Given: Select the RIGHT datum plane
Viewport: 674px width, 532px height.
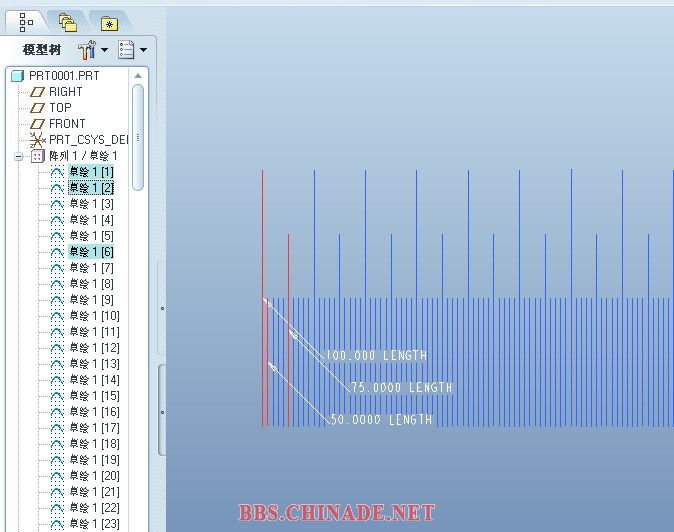Looking at the screenshot, I should coord(66,92).
